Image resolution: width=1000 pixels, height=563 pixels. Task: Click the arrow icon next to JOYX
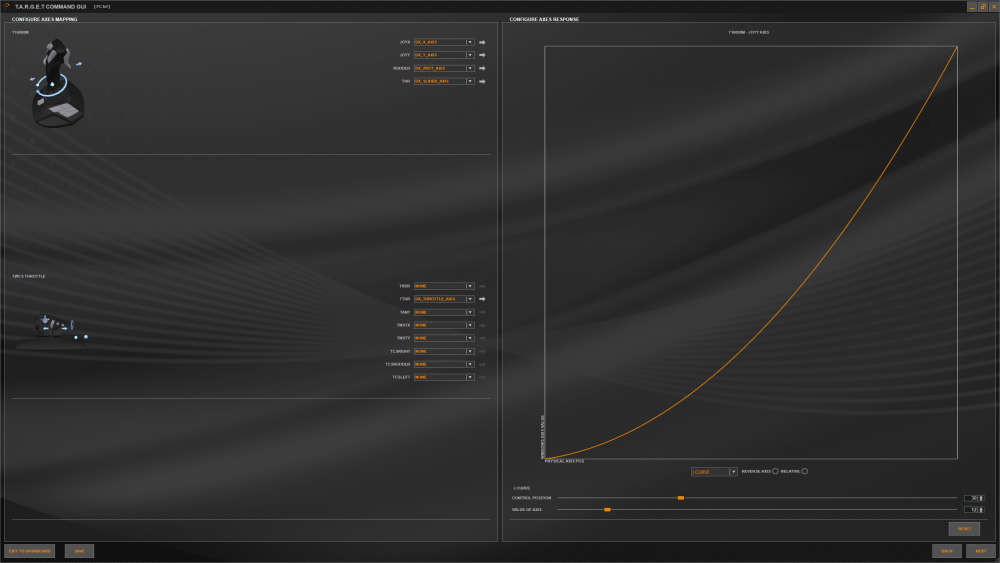tap(482, 42)
